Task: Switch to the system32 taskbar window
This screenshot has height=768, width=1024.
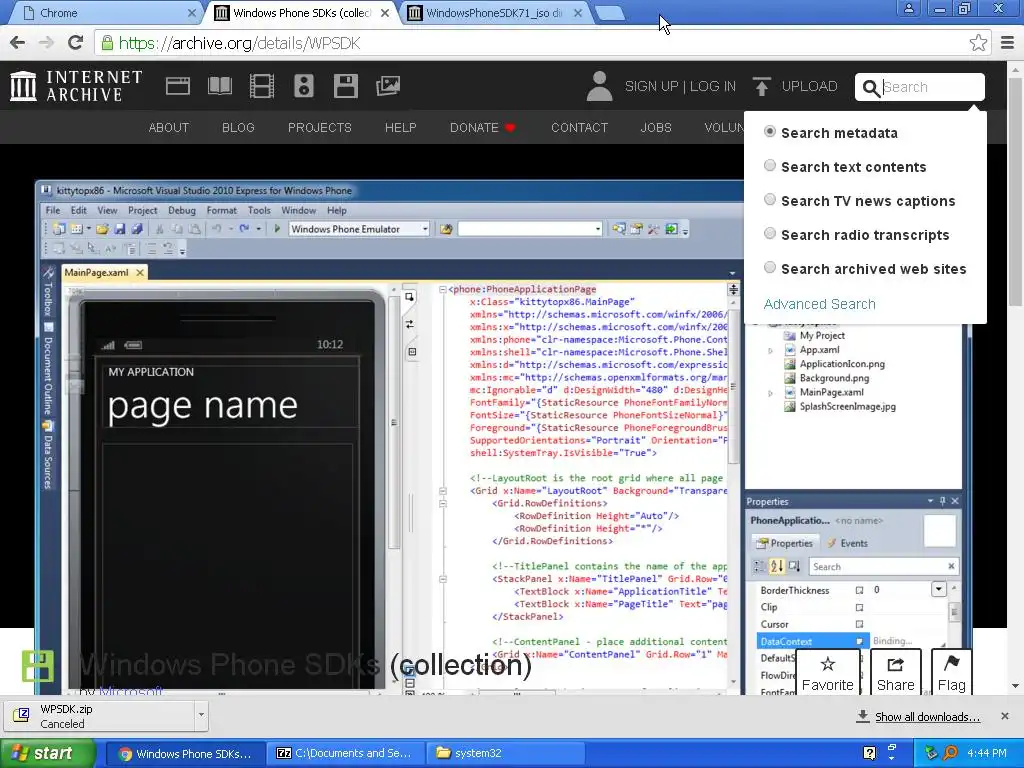Action: pyautogui.click(x=505, y=753)
